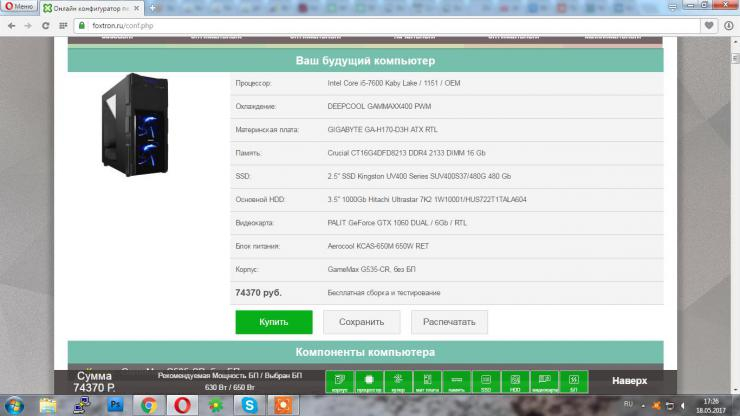The width and height of the screenshot is (740, 416).
Task: Go to the HDD component icon
Action: pos(515,381)
